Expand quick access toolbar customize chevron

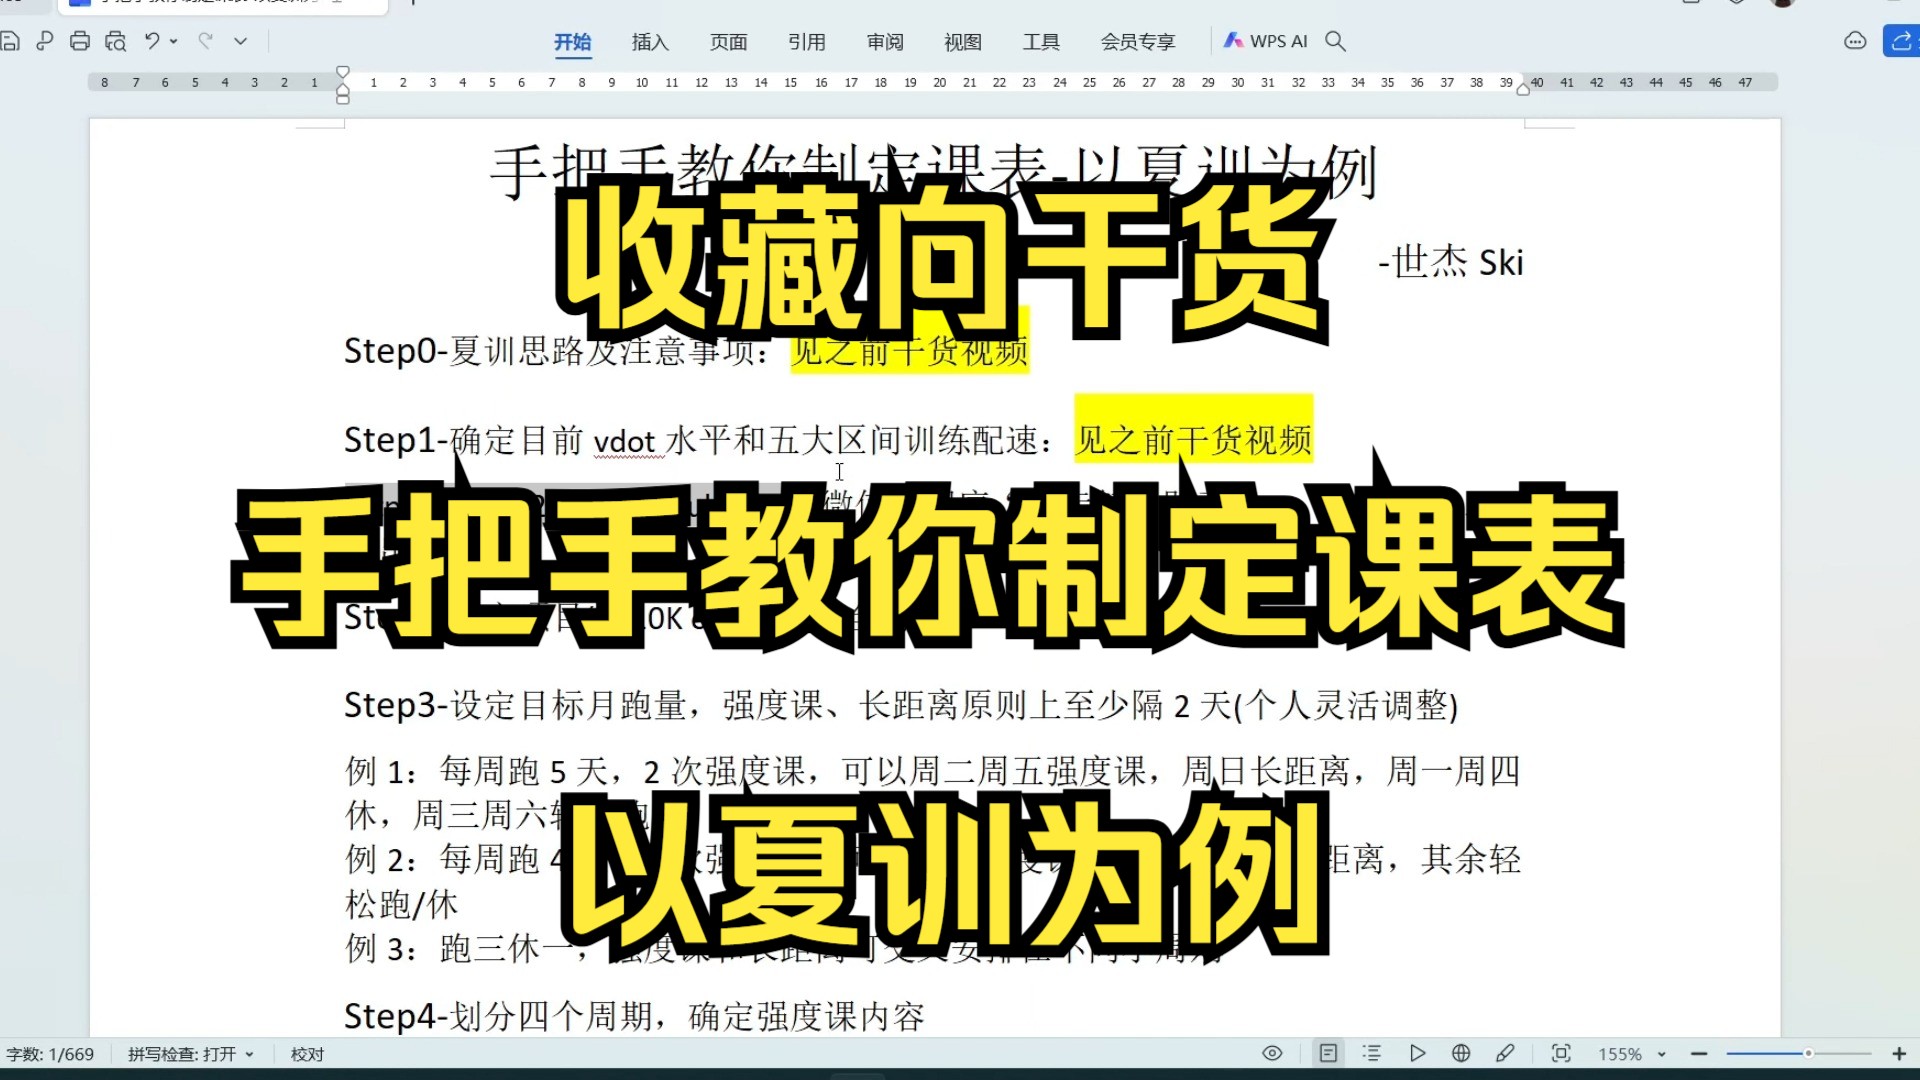pos(240,41)
